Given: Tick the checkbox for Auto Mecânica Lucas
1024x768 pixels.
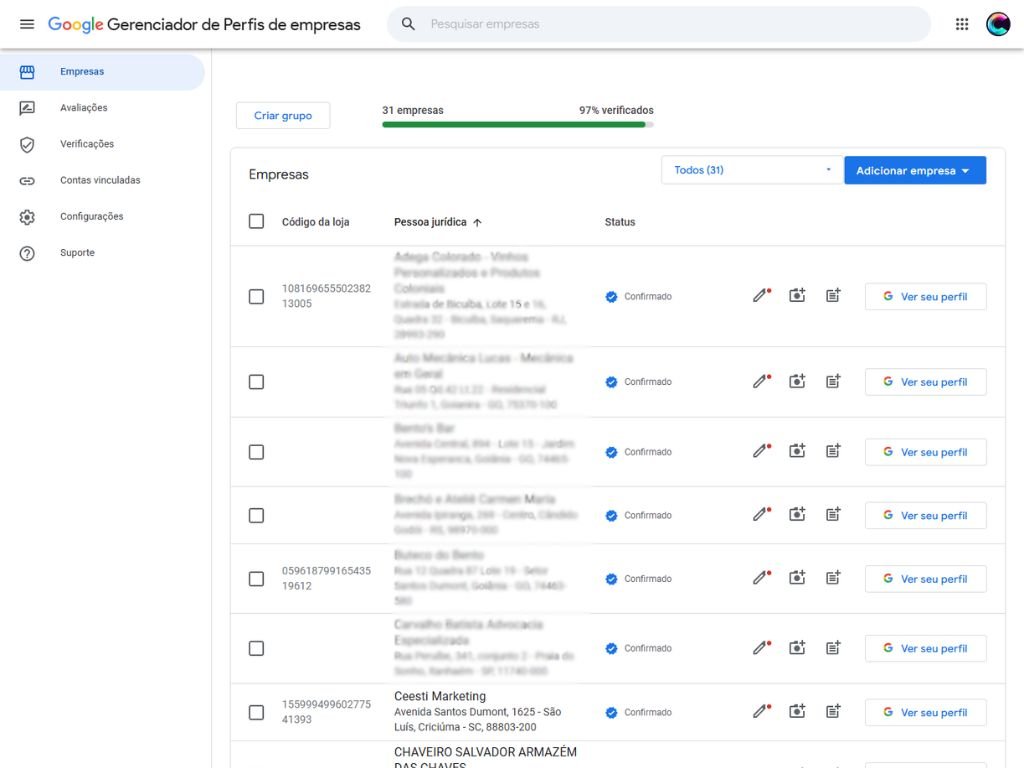Looking at the screenshot, I should [256, 381].
